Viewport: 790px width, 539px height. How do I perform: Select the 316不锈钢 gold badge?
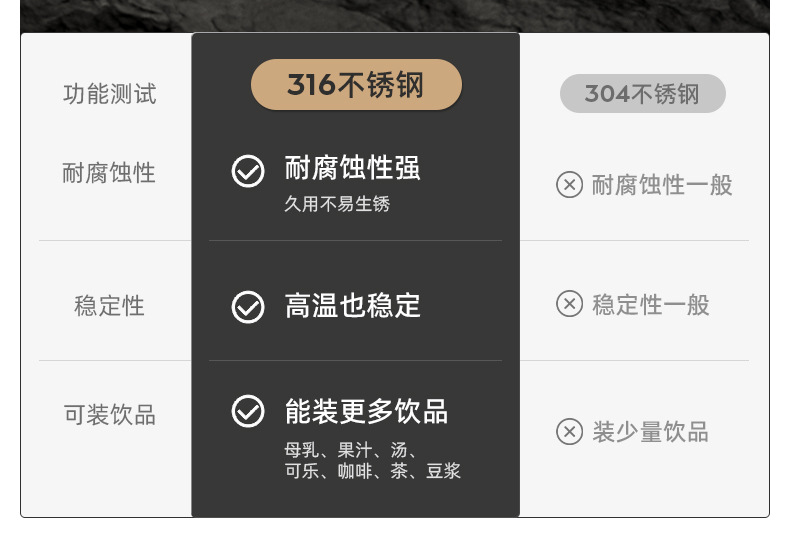[x=356, y=85]
